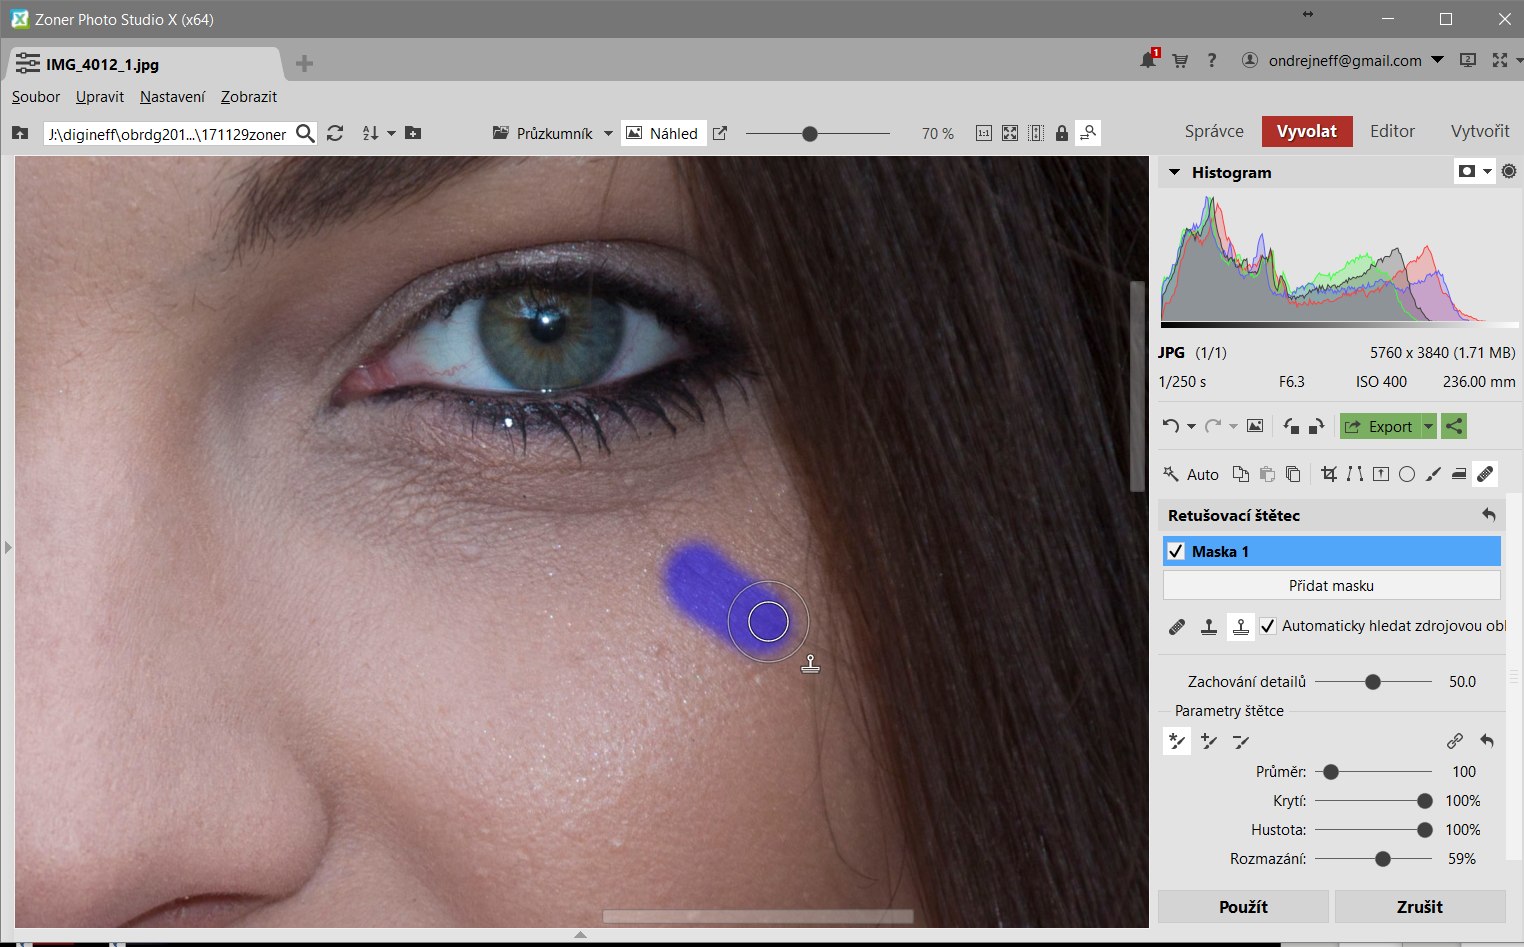
Task: Click the path search magnifier
Action: [x=306, y=133]
